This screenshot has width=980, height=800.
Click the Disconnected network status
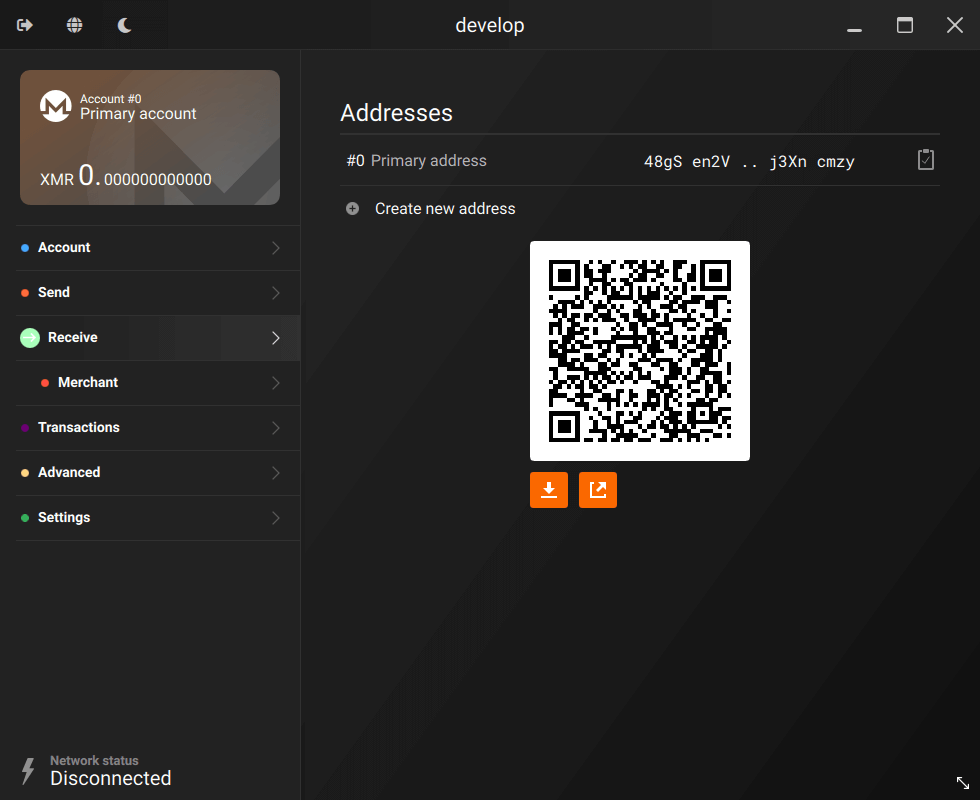(110, 778)
